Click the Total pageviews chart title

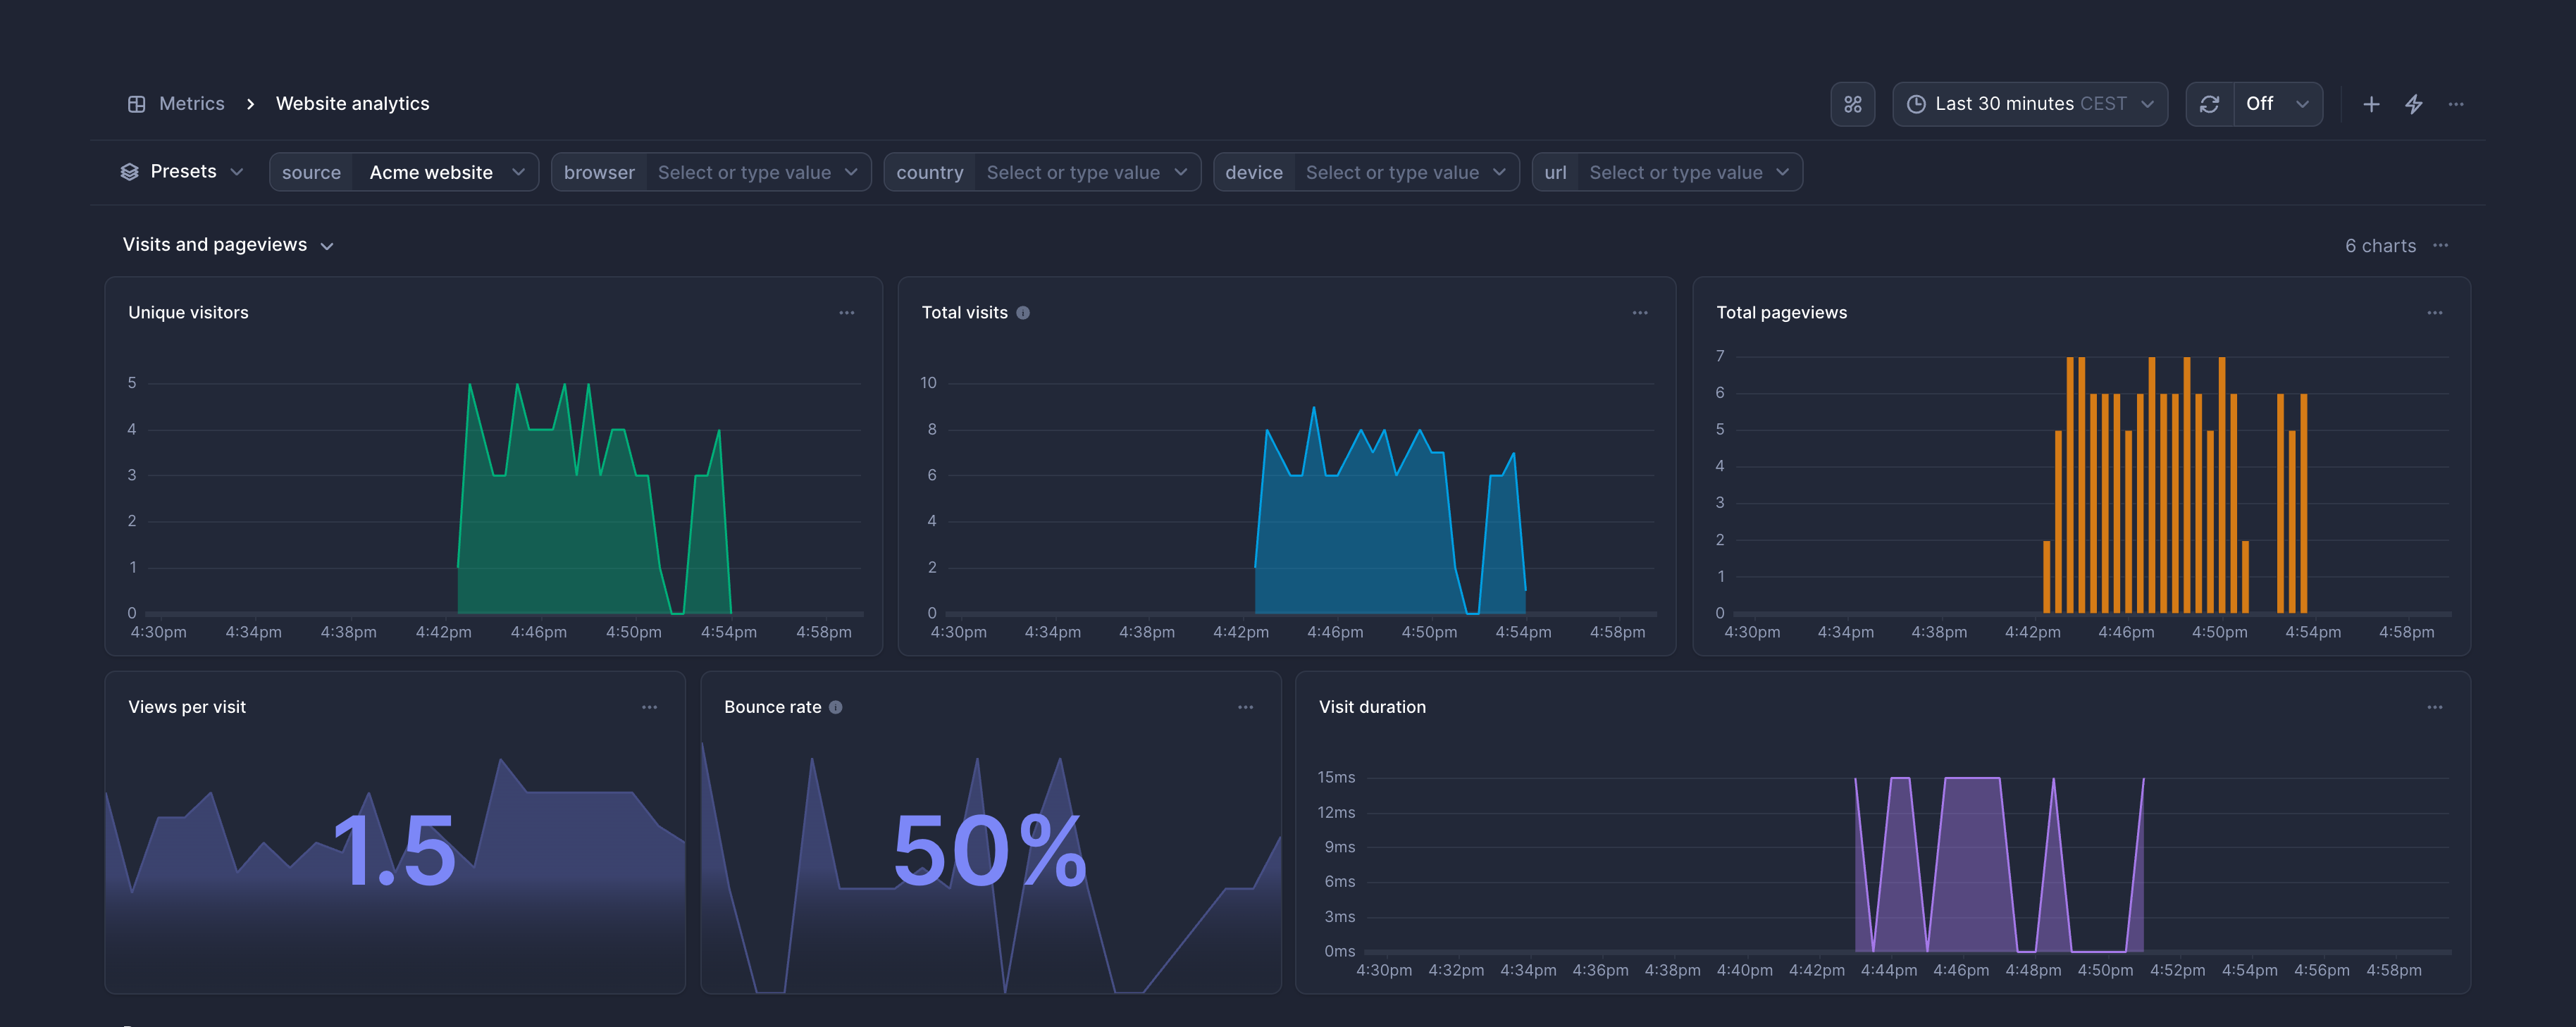click(1781, 313)
